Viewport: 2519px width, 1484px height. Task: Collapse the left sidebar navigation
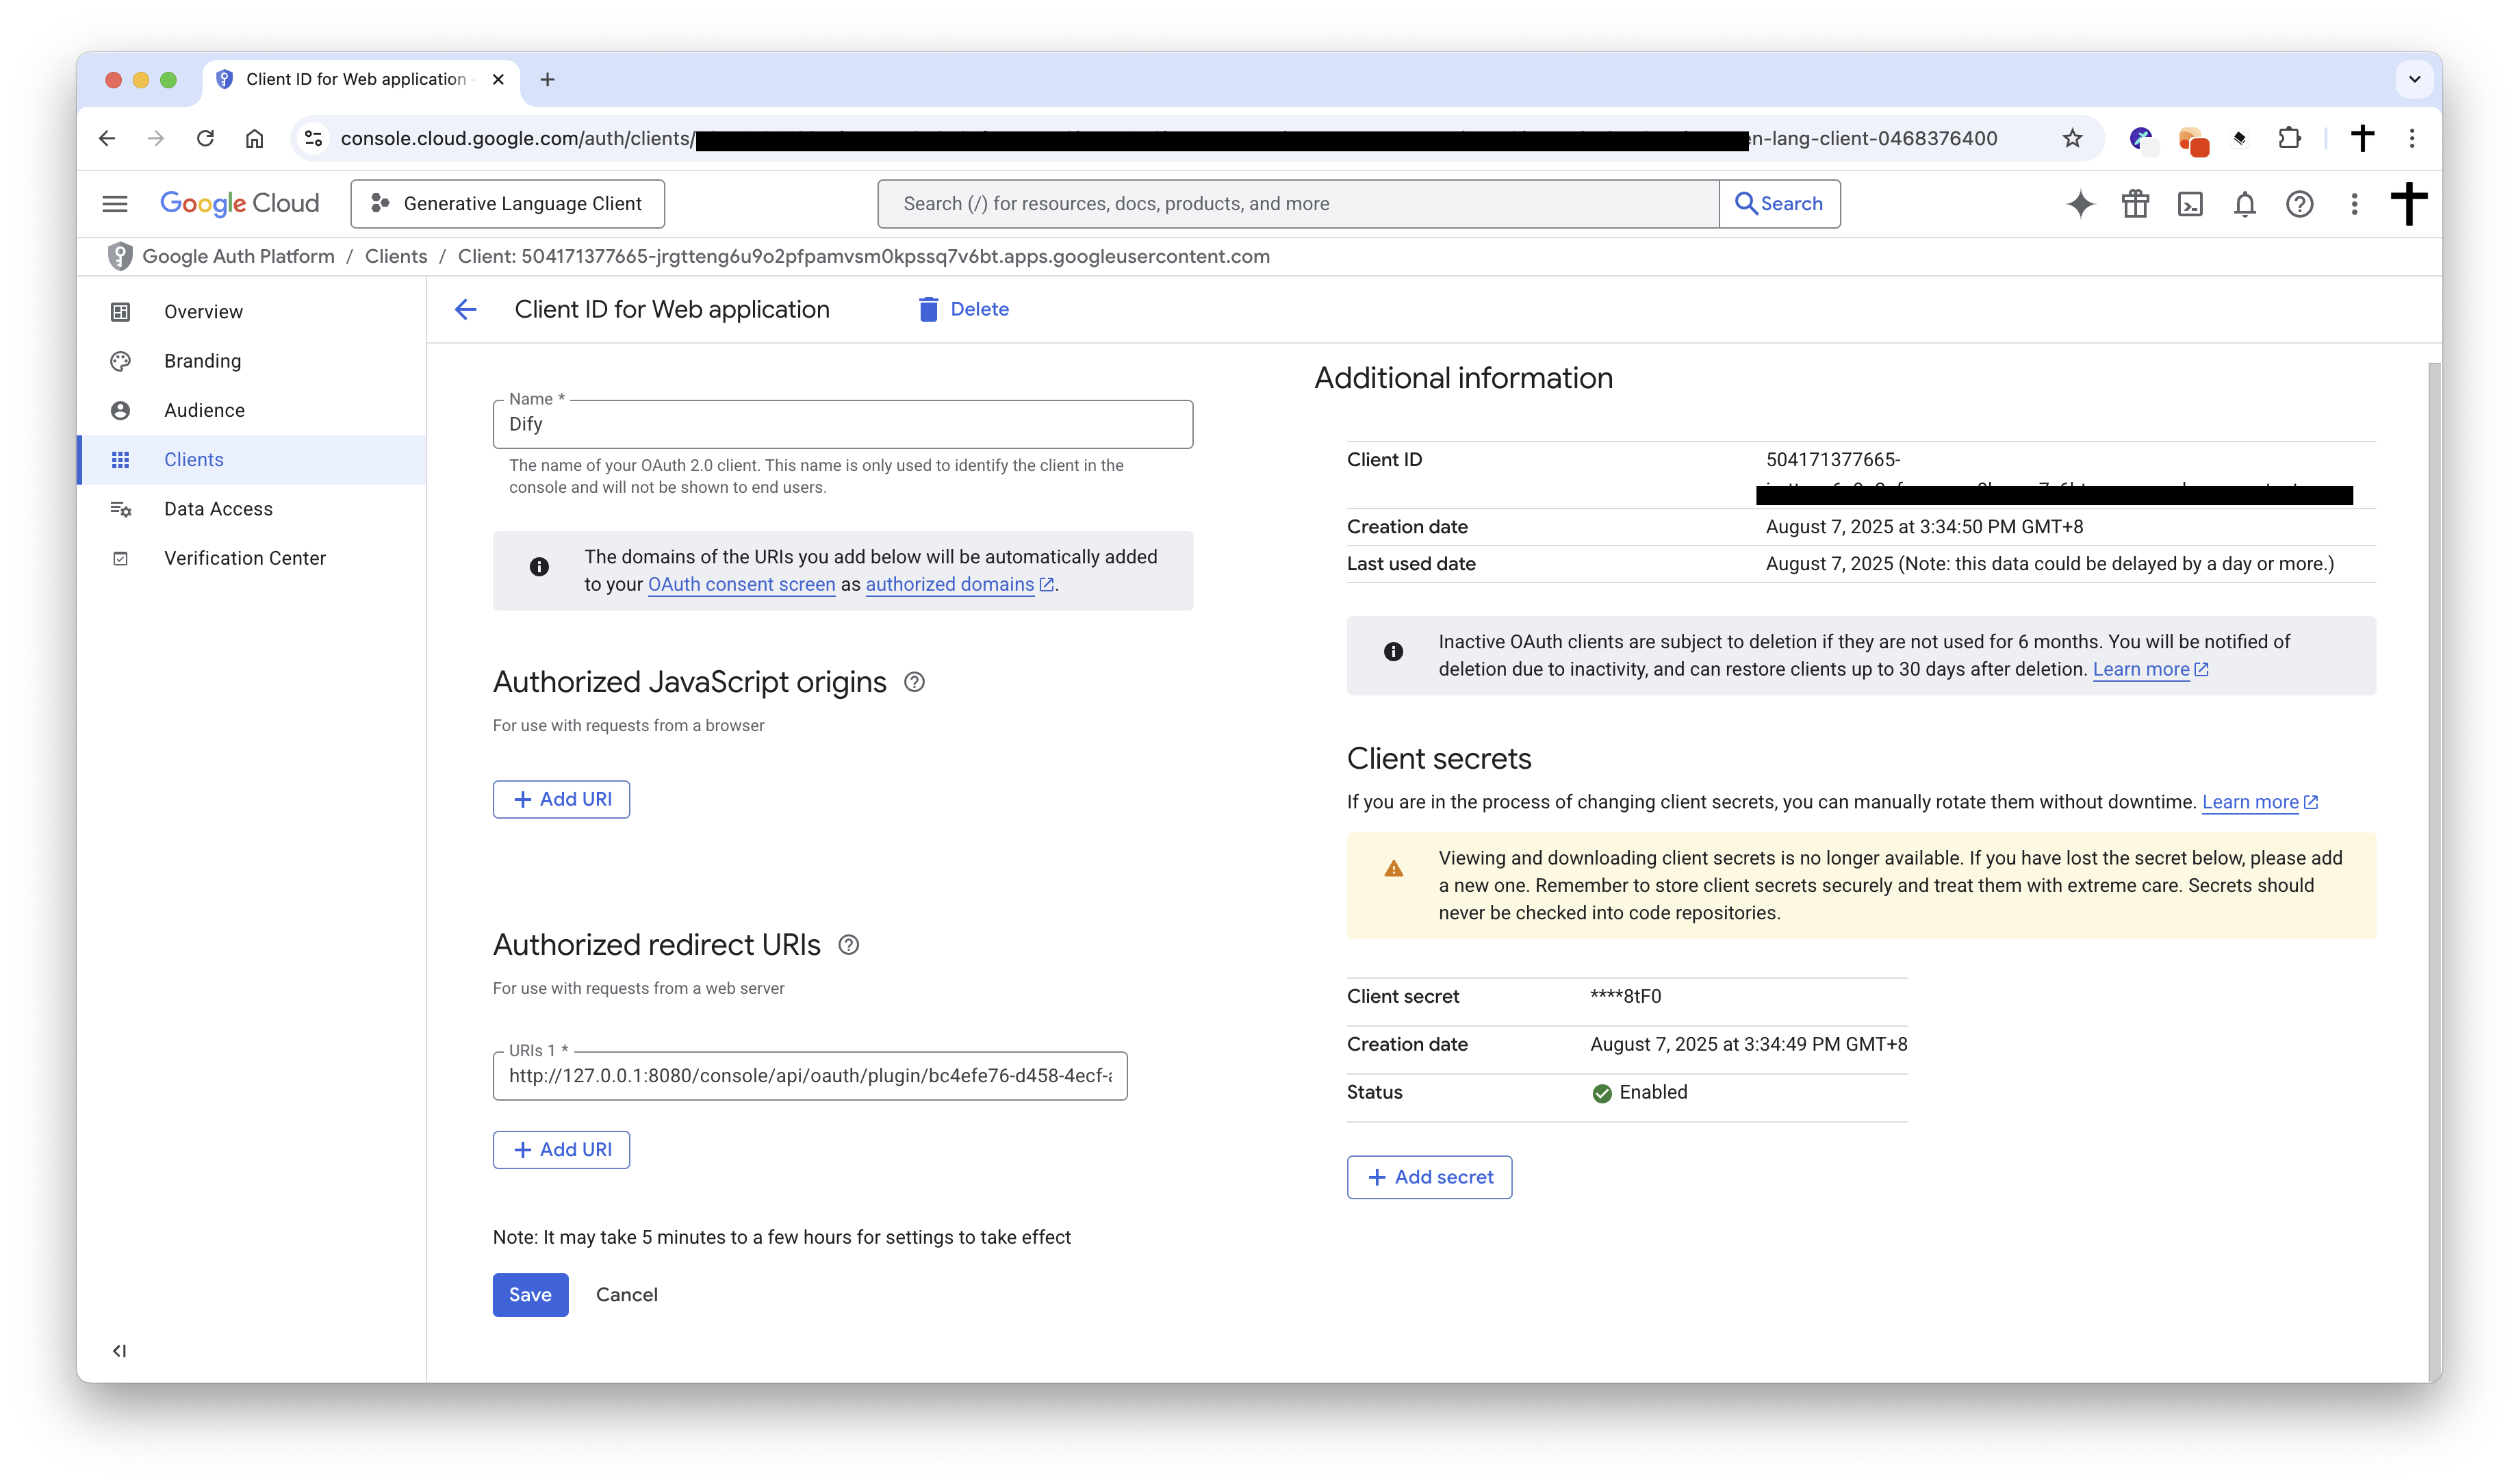[x=119, y=1351]
